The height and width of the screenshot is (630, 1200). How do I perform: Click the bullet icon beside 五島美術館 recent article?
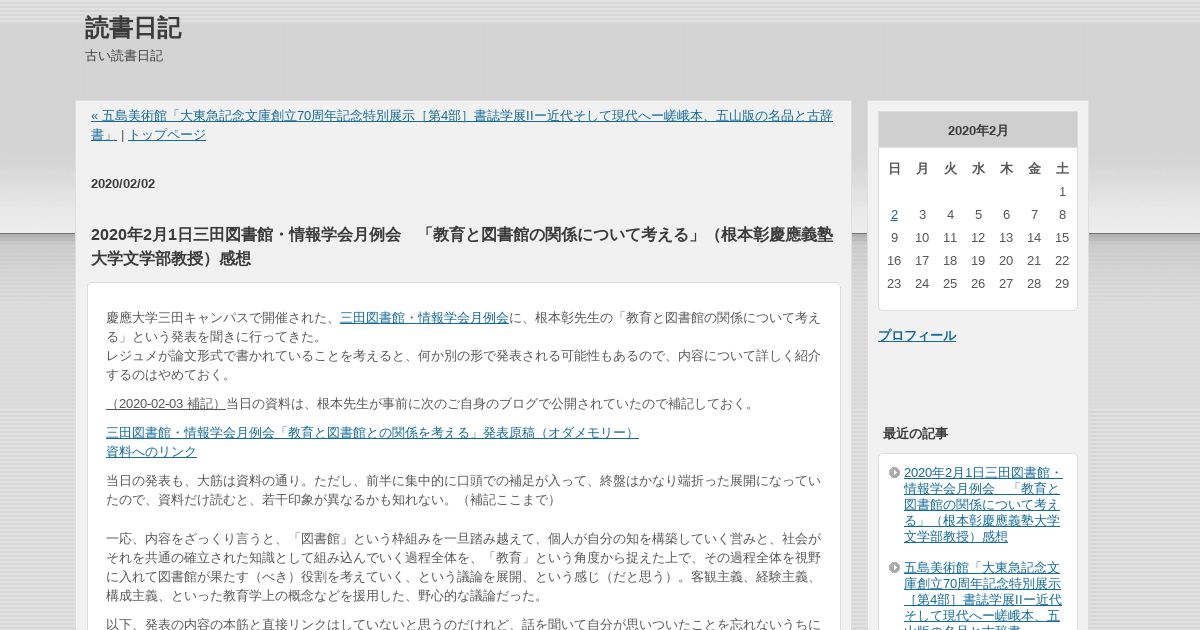coord(894,568)
